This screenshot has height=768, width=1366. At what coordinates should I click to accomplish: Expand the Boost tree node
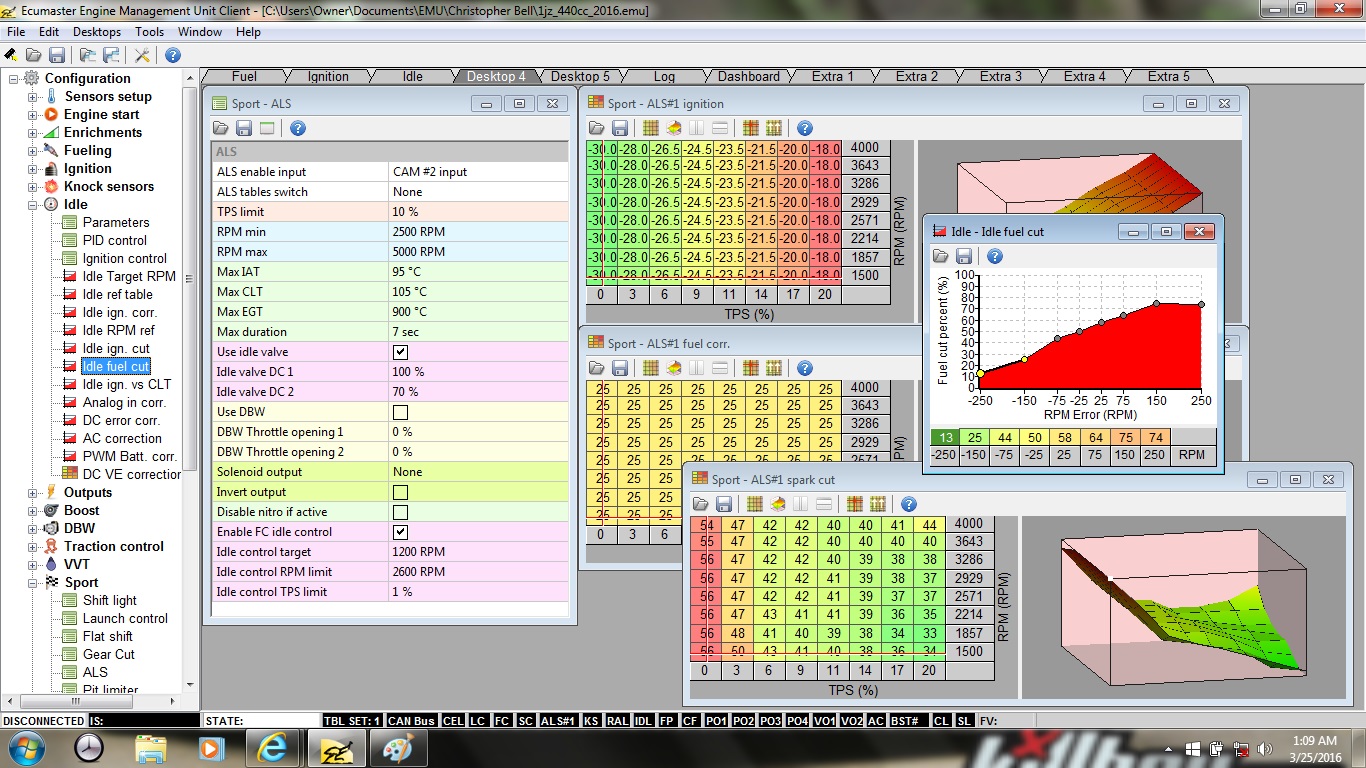coord(33,511)
